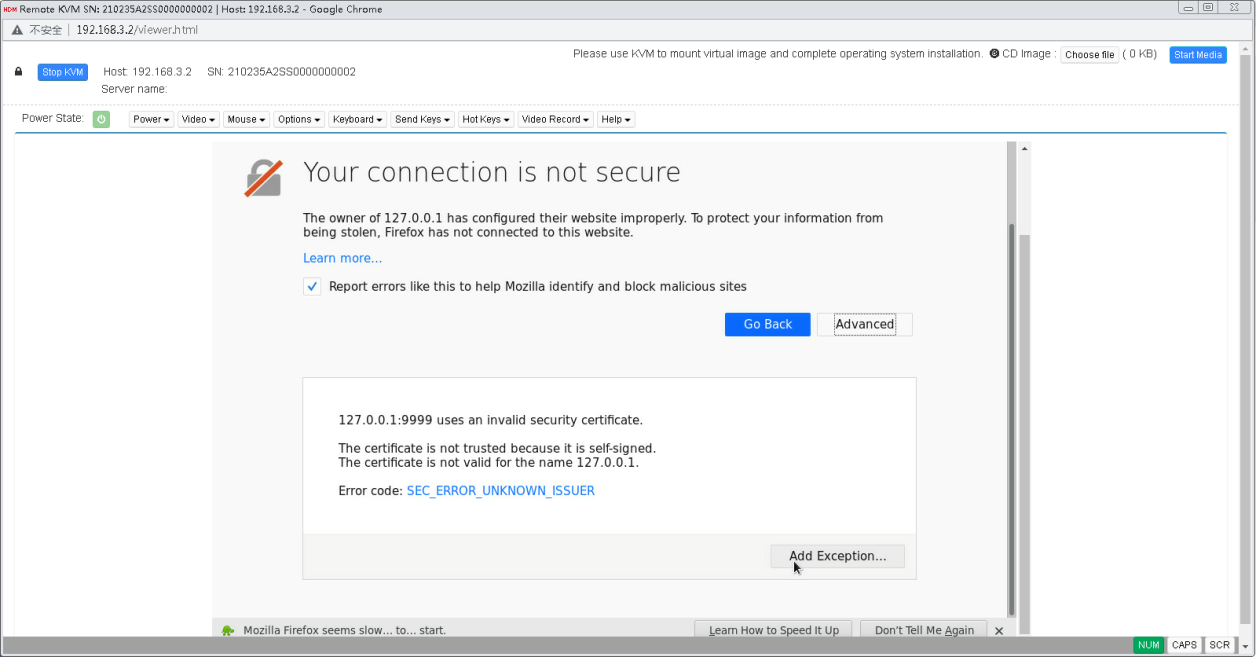The height and width of the screenshot is (657, 1256).
Task: Click Don't Tell Me Again button
Action: [924, 631]
